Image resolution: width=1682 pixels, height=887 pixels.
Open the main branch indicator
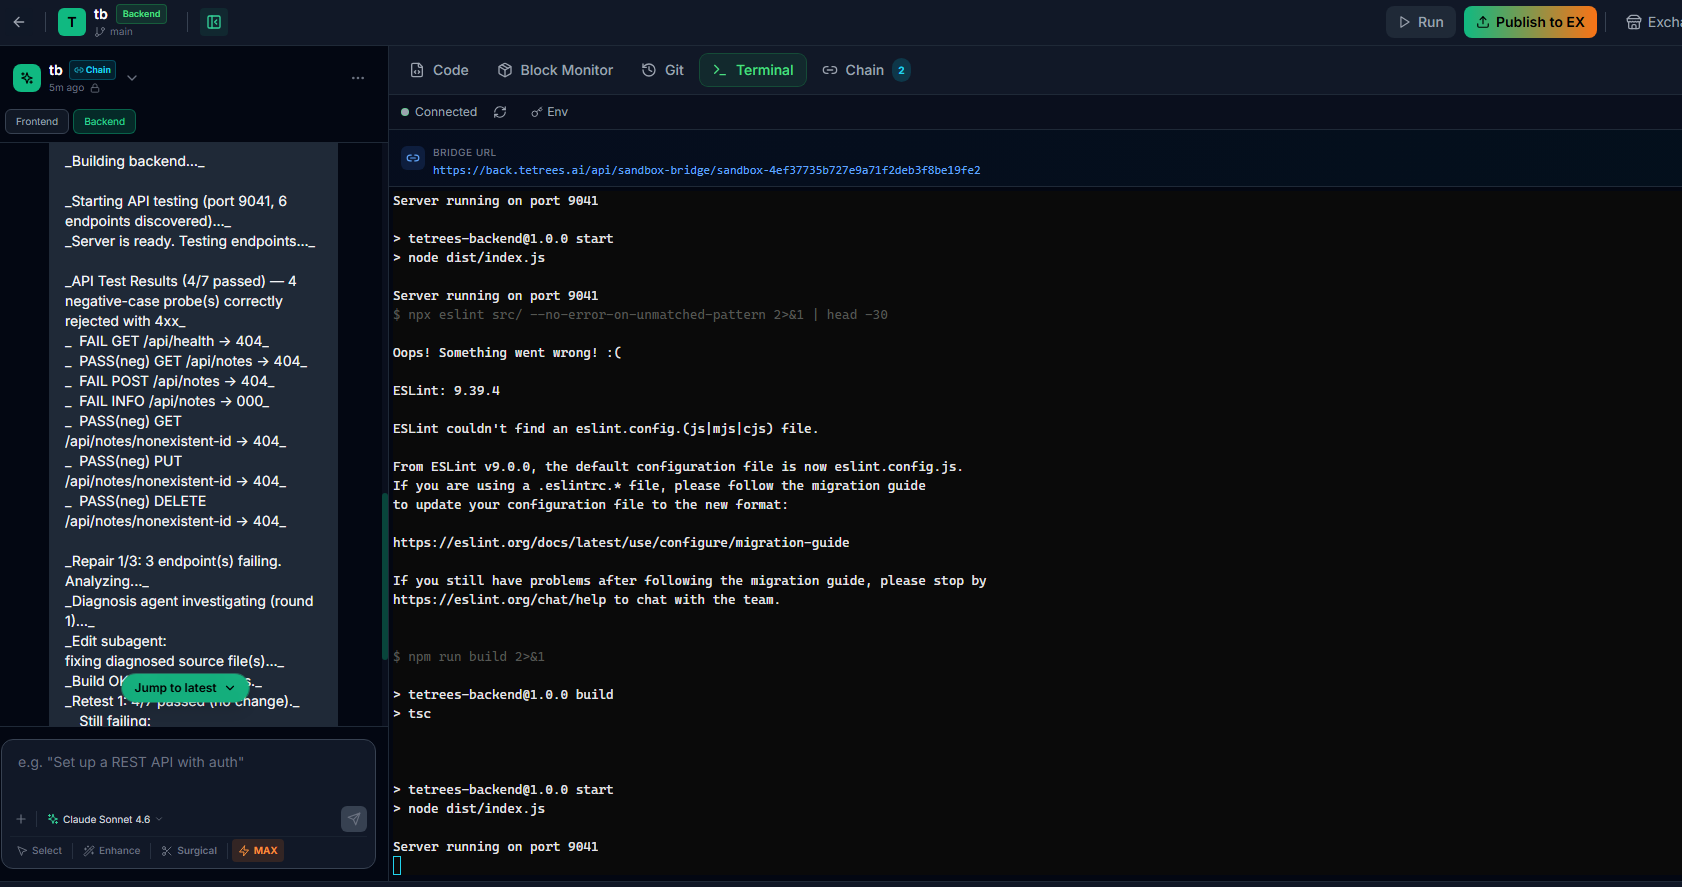point(114,32)
